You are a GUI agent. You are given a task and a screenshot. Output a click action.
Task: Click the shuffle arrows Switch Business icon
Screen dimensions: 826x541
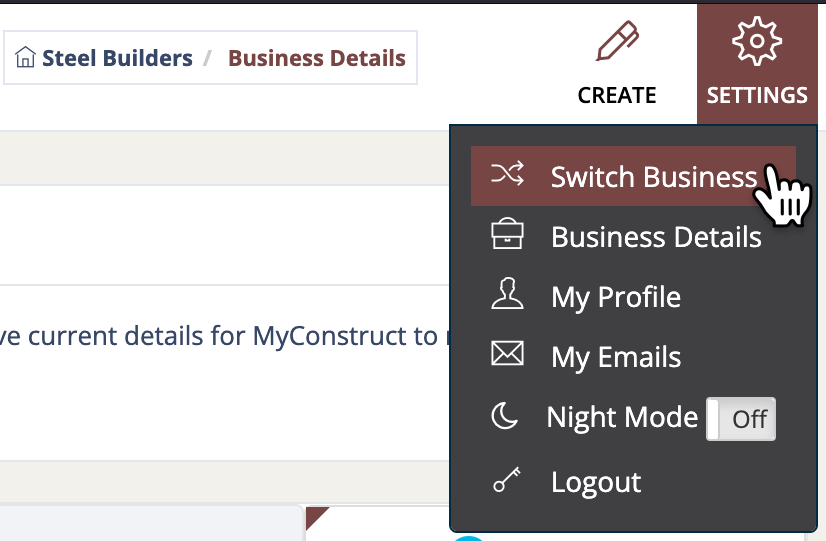(507, 173)
